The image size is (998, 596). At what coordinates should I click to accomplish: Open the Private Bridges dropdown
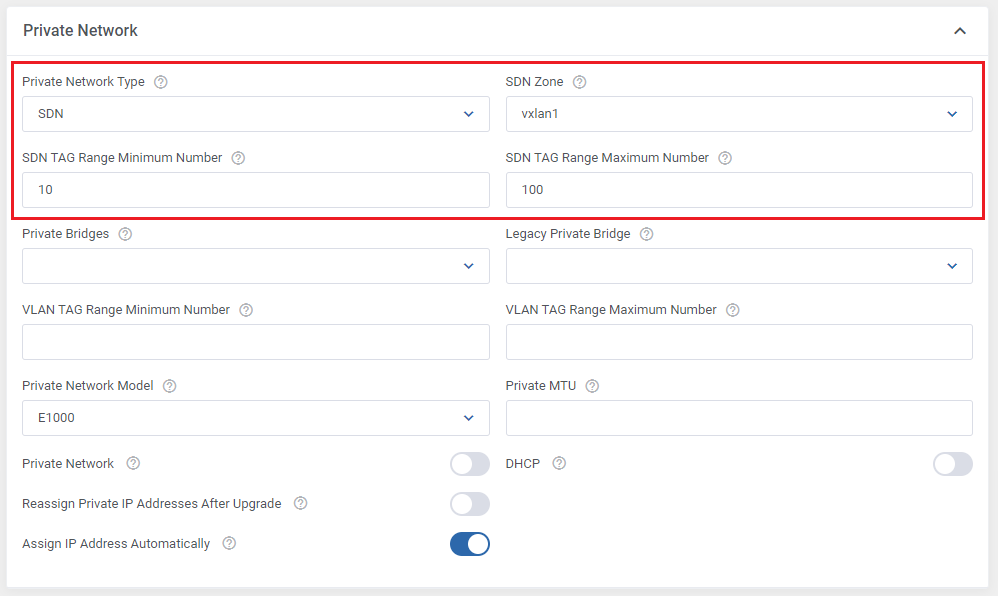pos(256,266)
